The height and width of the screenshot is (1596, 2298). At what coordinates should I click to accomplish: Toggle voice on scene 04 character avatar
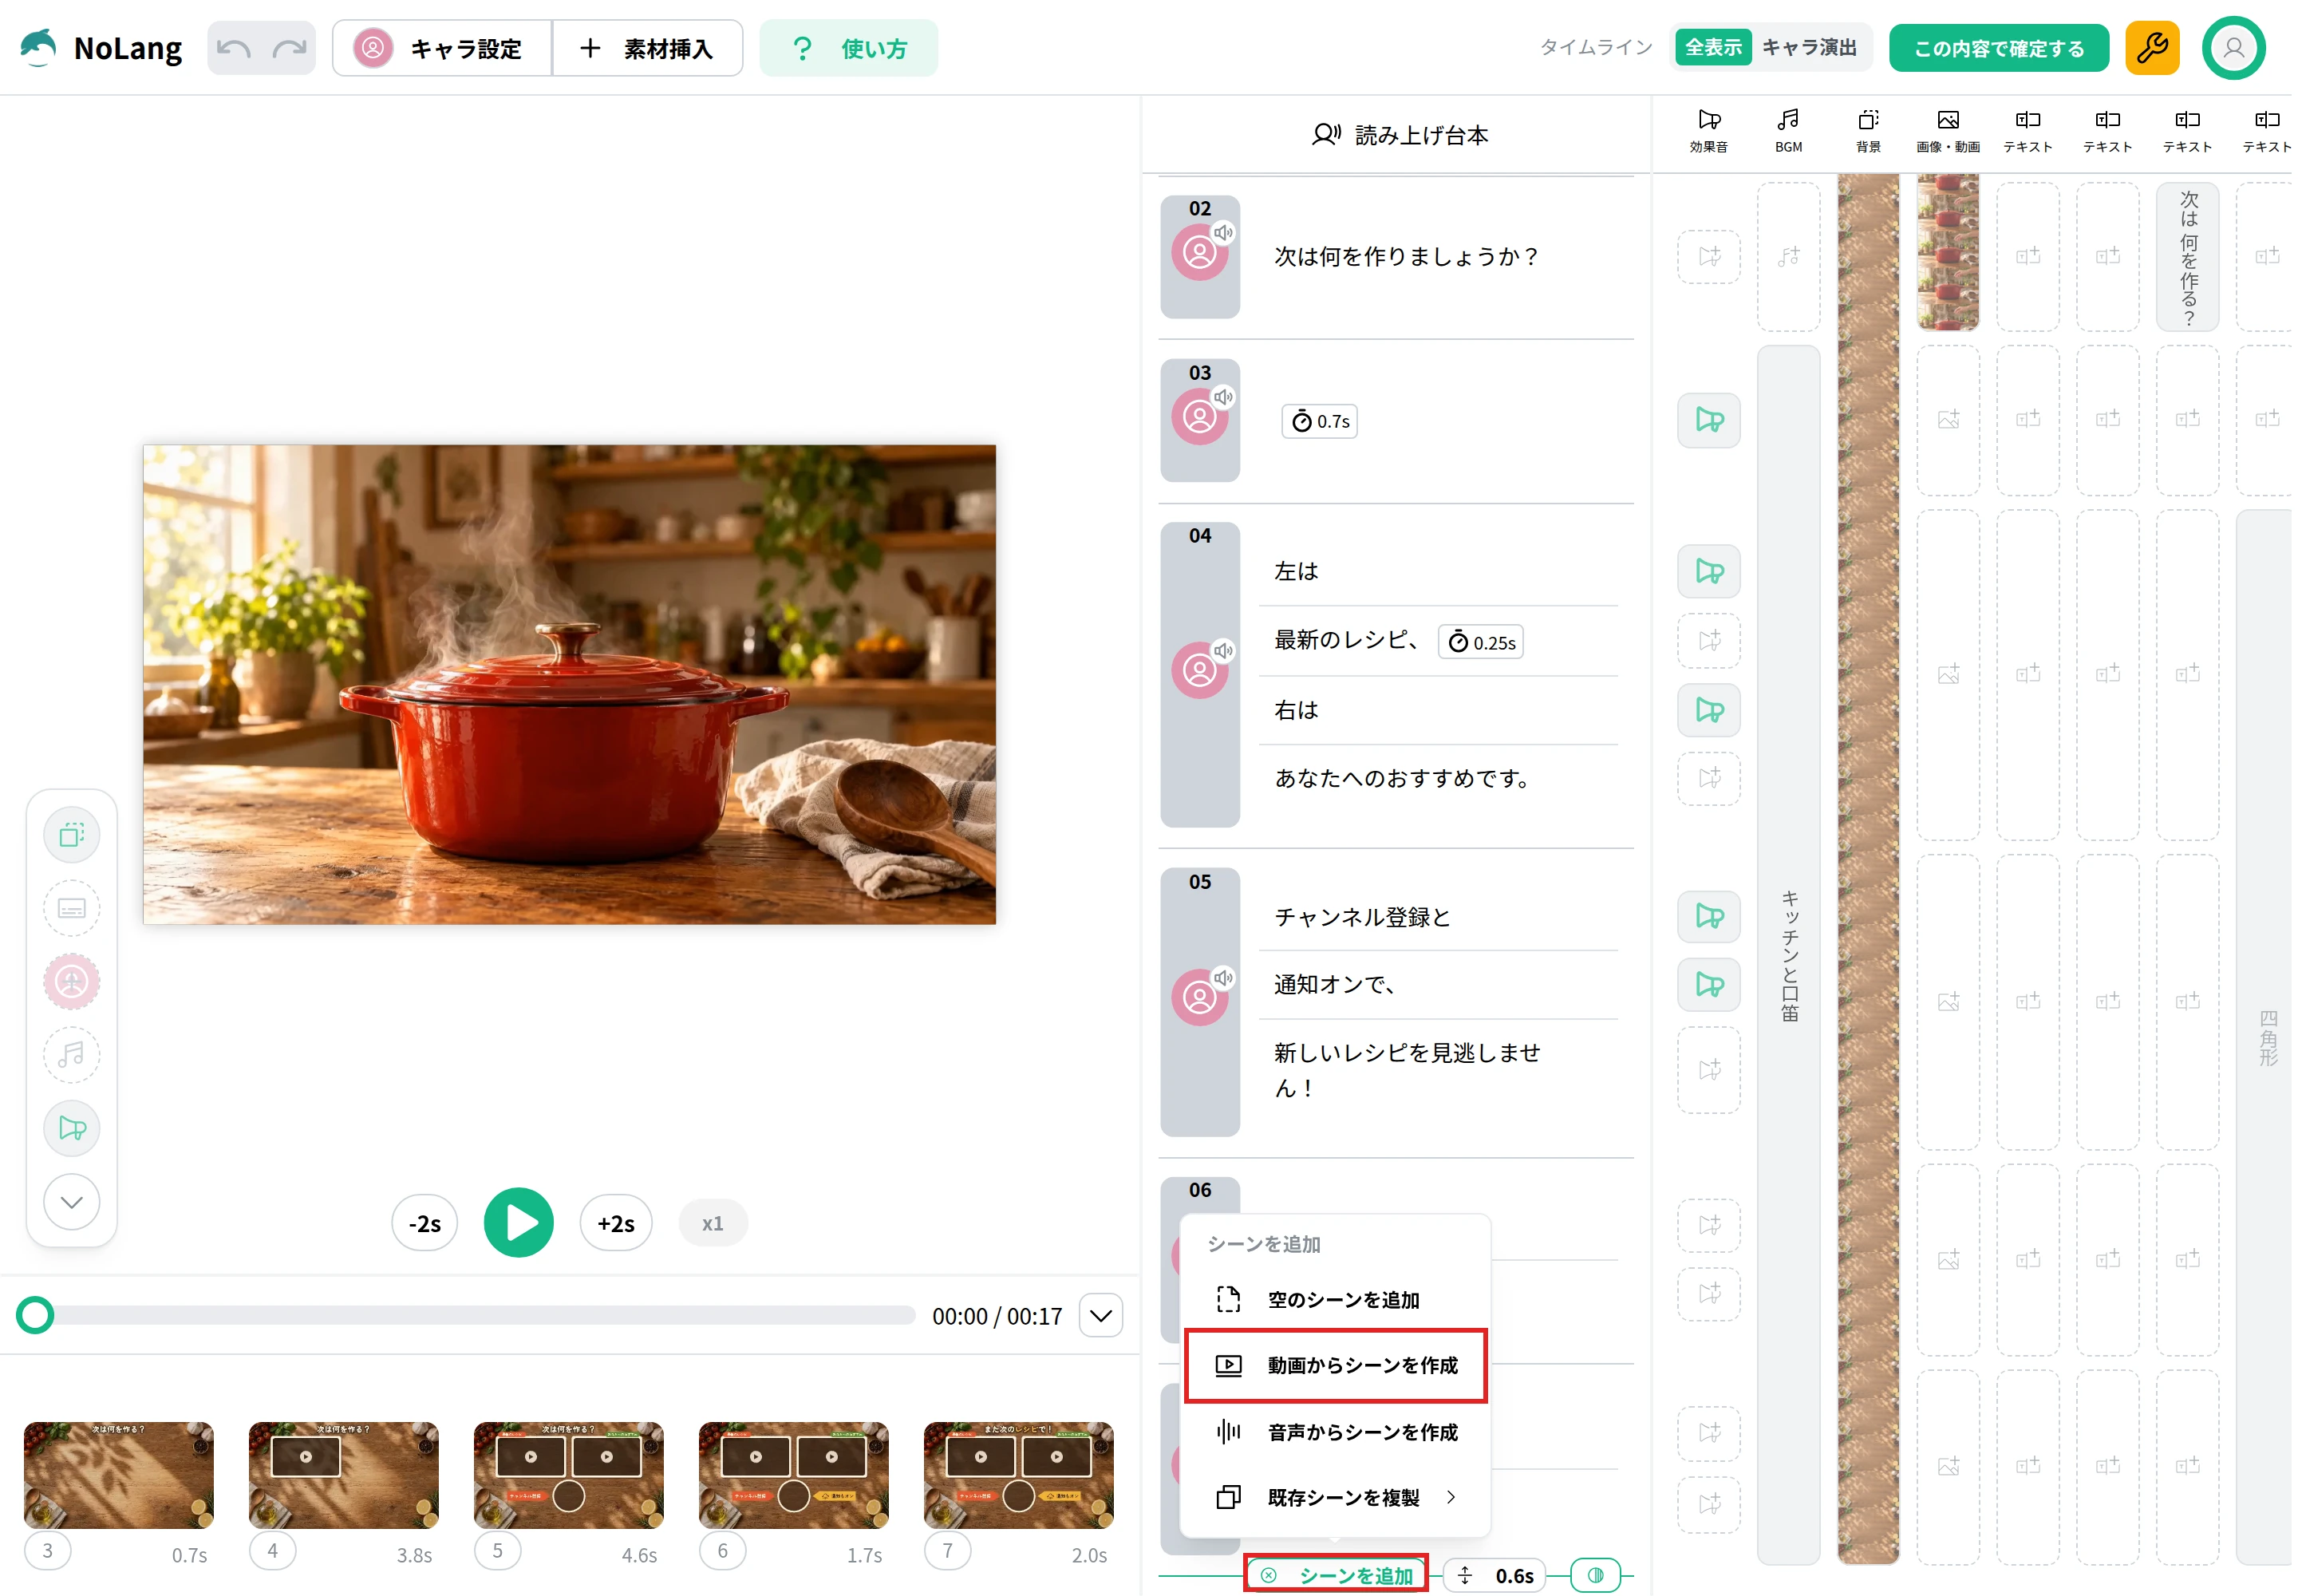click(x=1222, y=651)
